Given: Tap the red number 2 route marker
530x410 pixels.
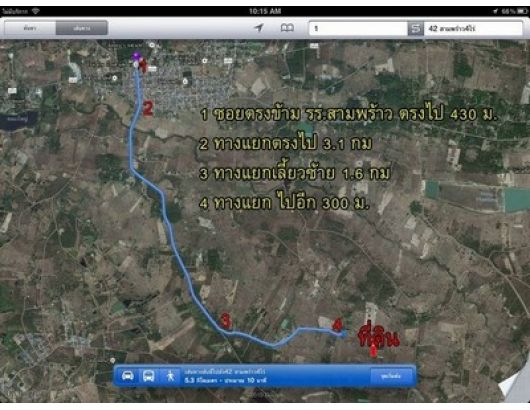Looking at the screenshot, I should pyautogui.click(x=148, y=108).
